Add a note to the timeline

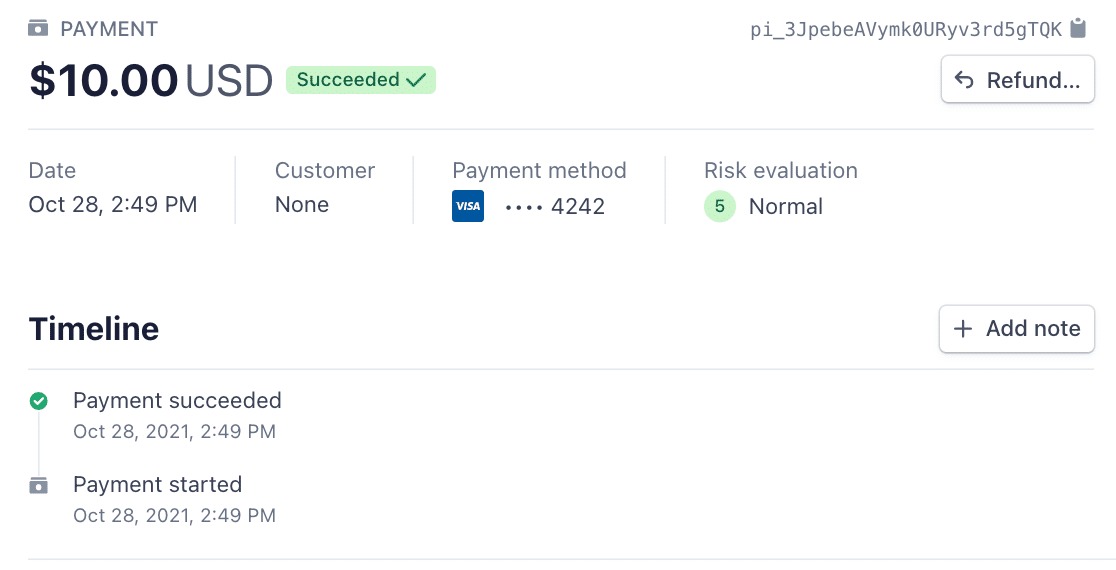(1016, 328)
